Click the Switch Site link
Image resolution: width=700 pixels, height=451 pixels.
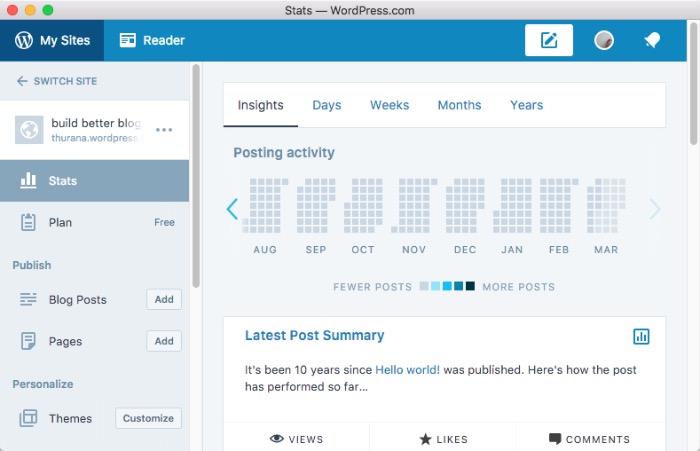(x=65, y=81)
